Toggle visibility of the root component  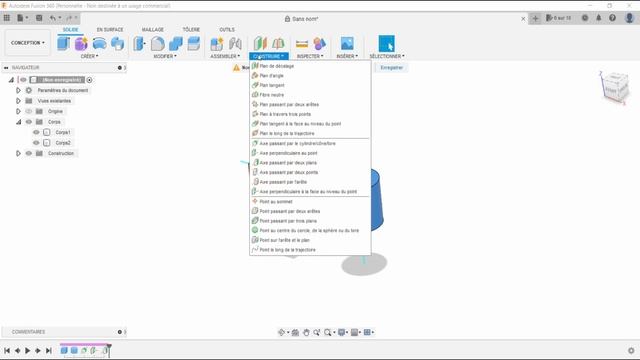pyautogui.click(x=23, y=80)
